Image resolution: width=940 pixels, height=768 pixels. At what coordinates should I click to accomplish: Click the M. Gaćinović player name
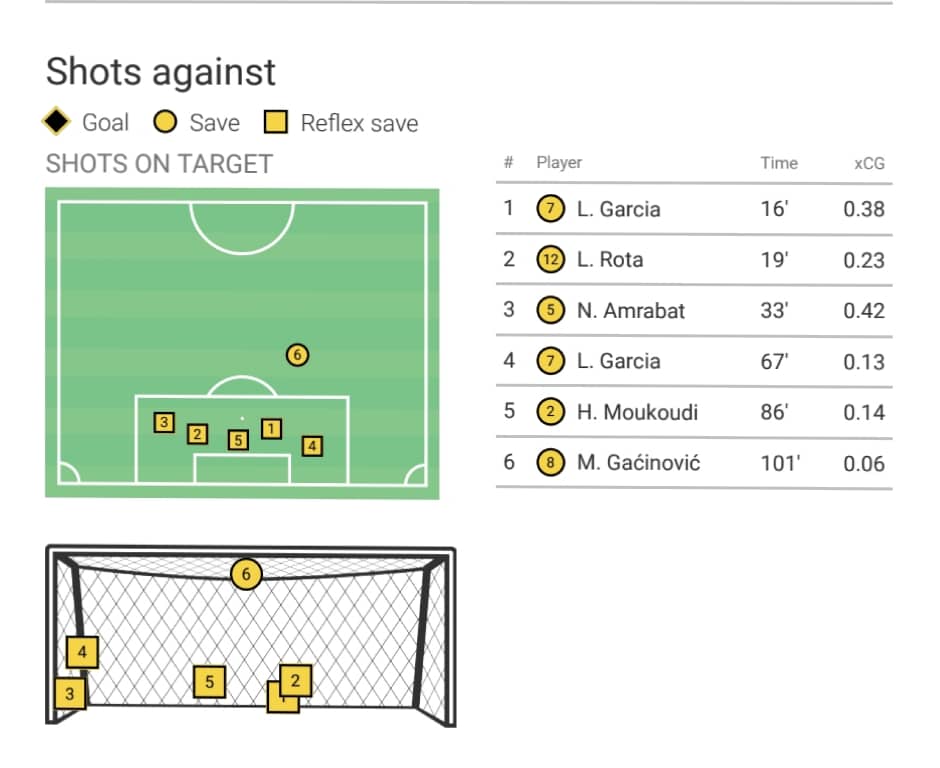(638, 463)
